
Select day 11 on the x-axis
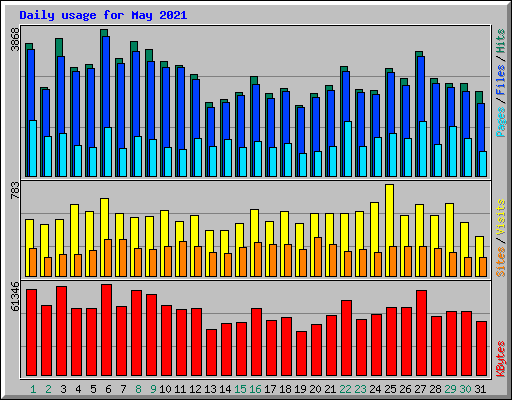(x=180, y=389)
